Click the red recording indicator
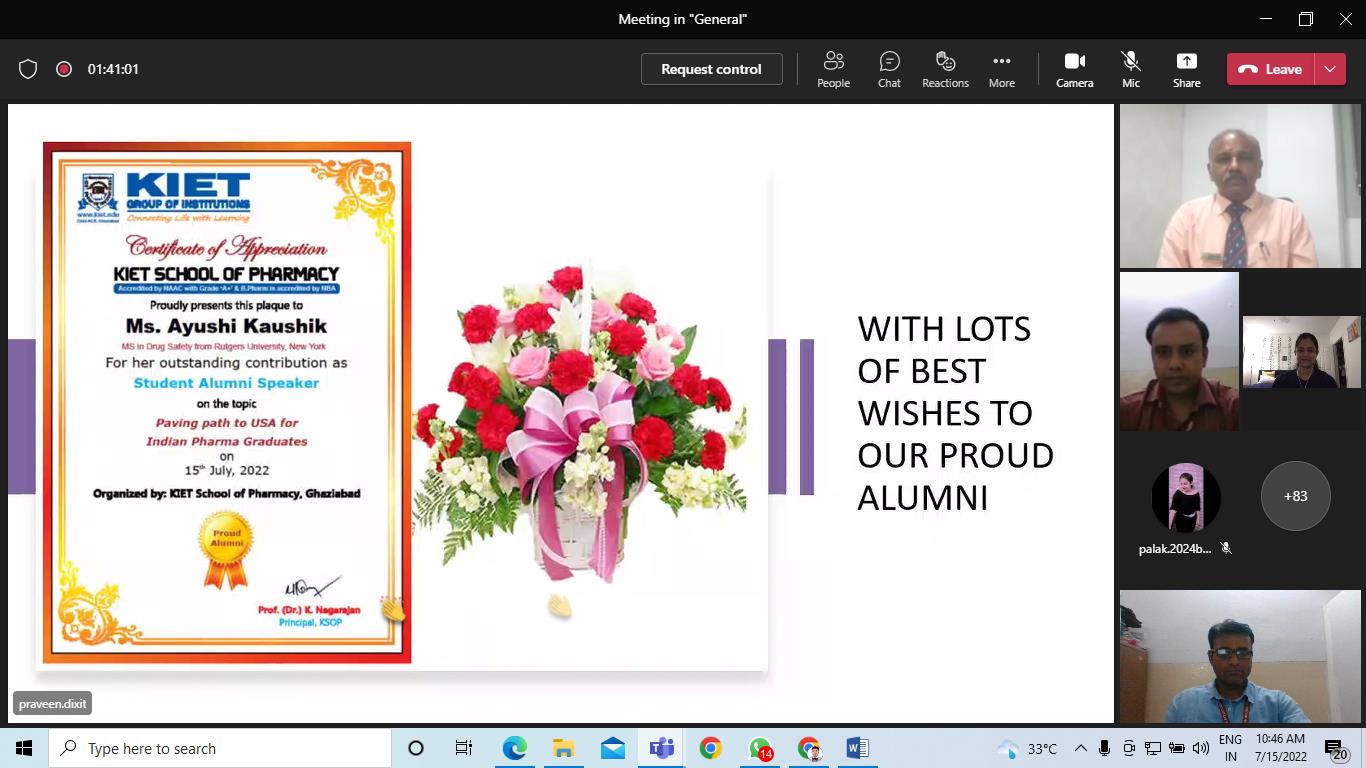The image size is (1366, 768). [x=64, y=69]
